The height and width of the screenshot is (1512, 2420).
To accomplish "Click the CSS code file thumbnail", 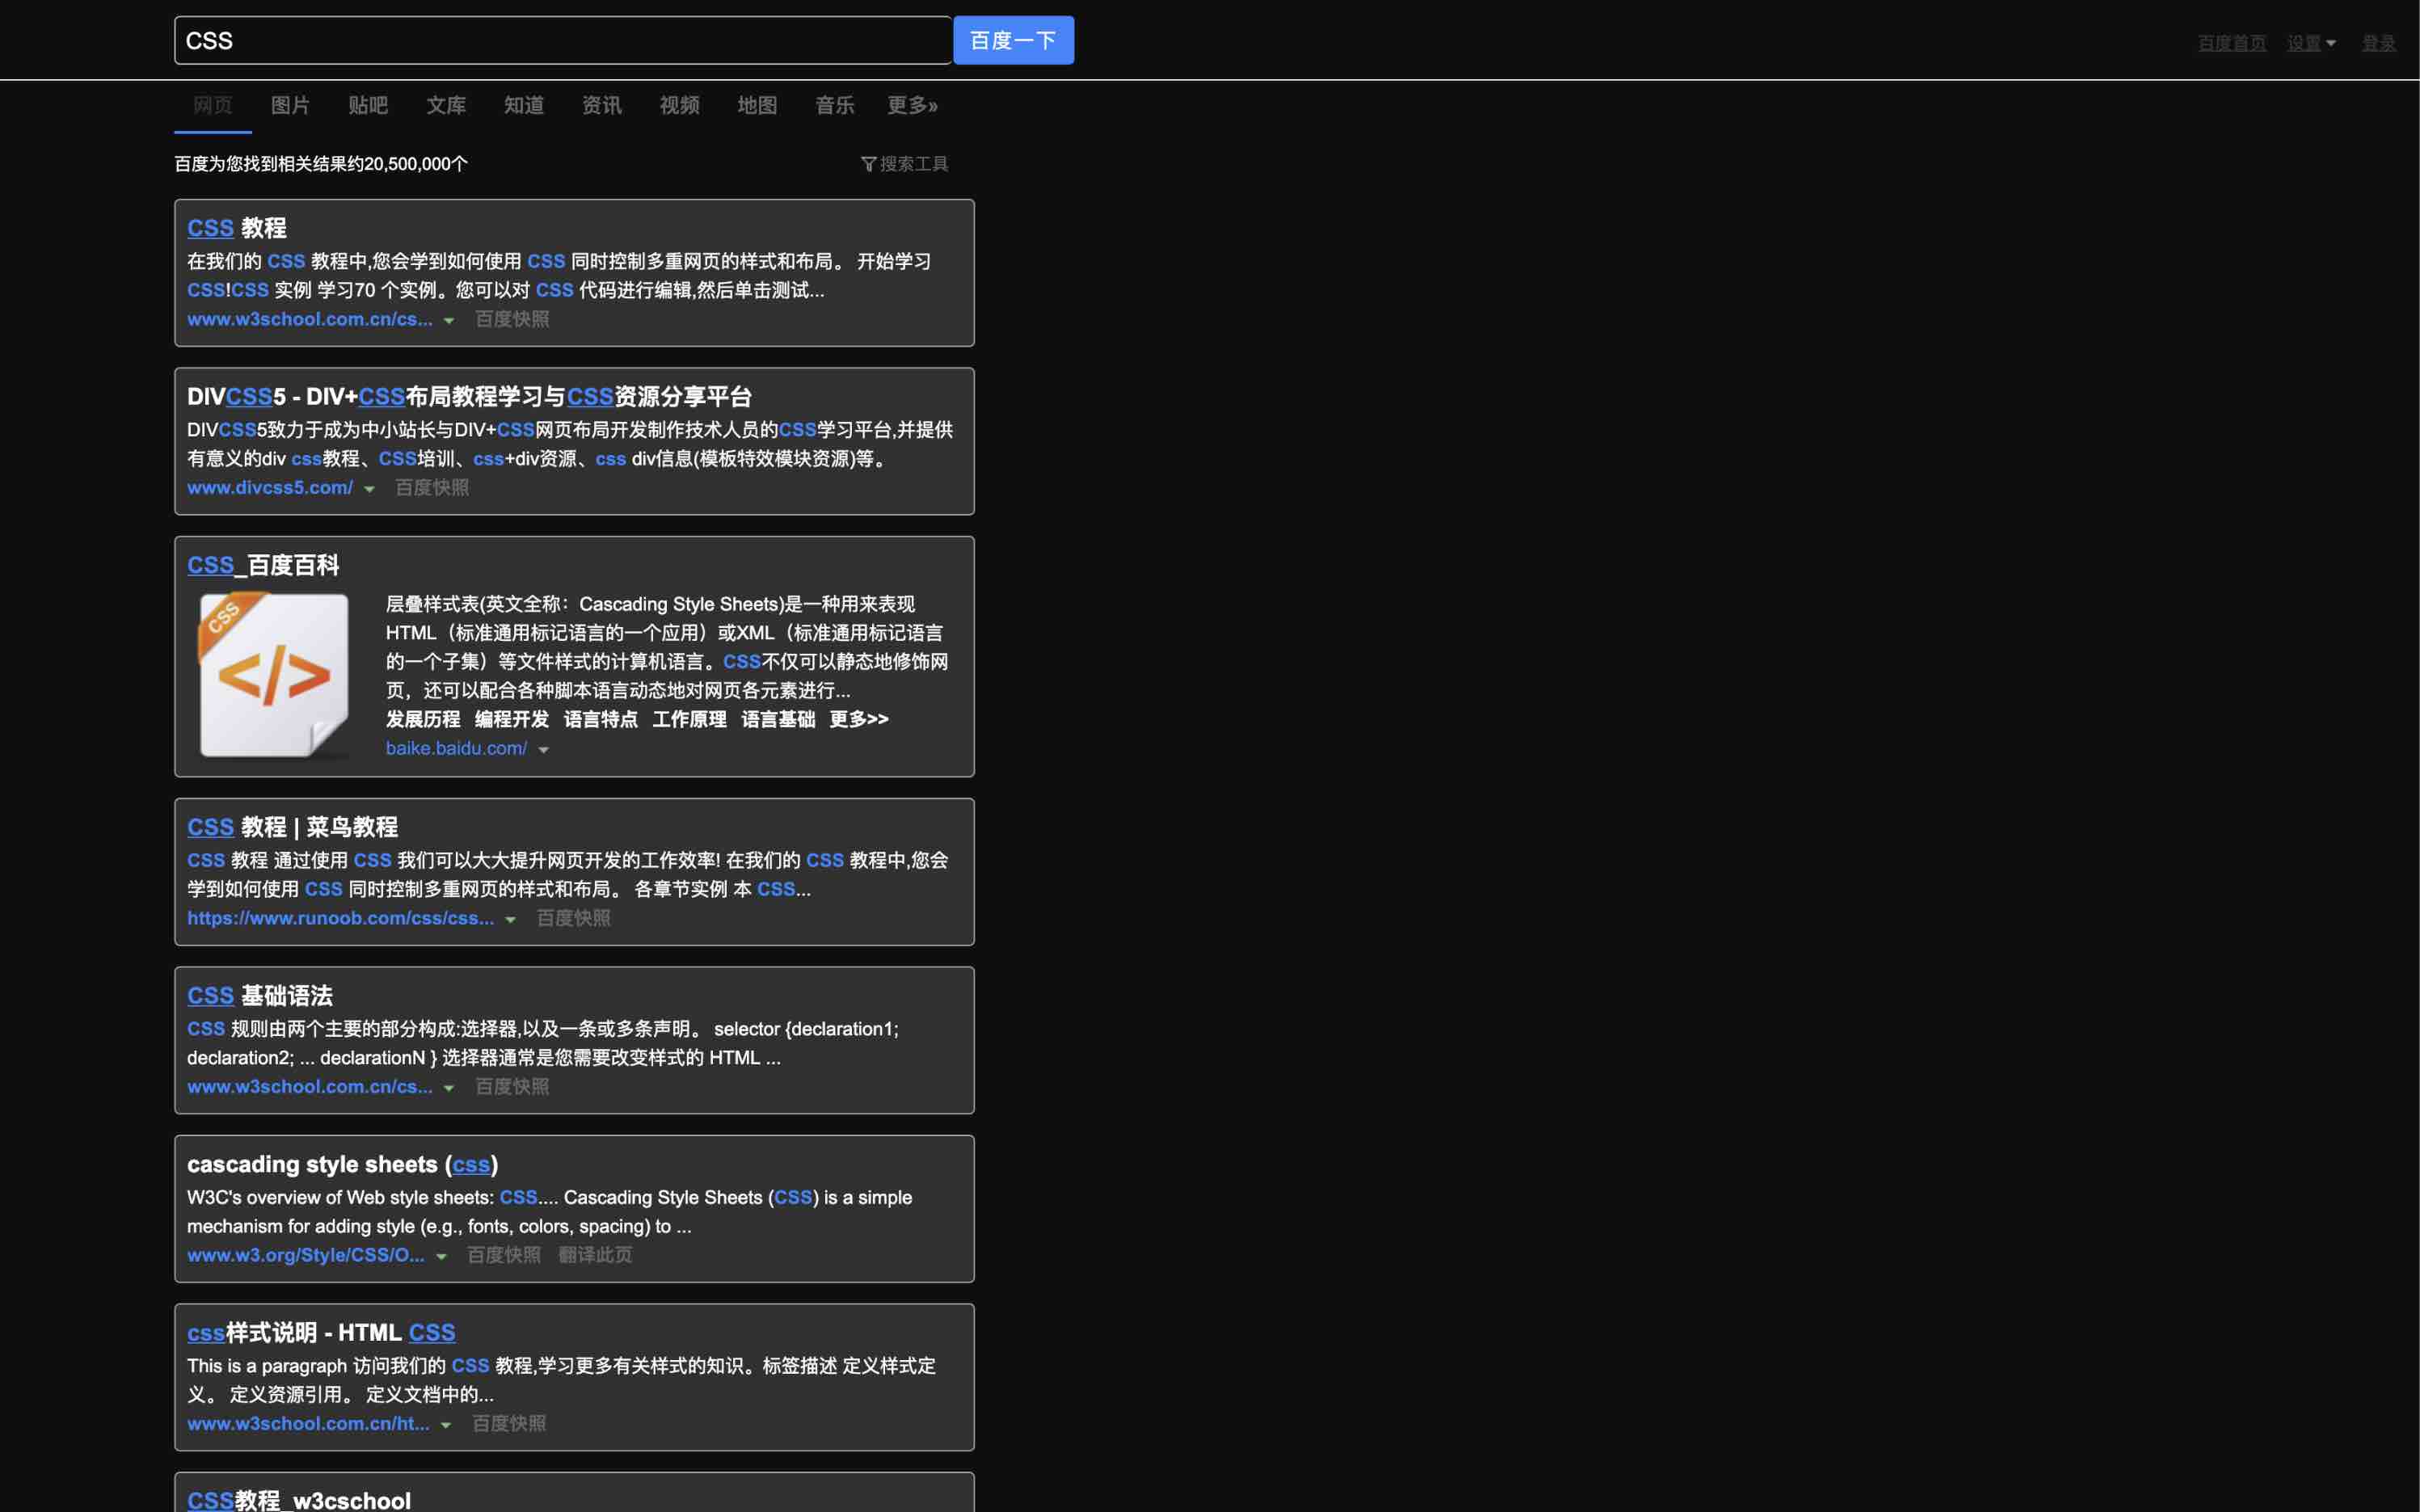I will click(274, 675).
